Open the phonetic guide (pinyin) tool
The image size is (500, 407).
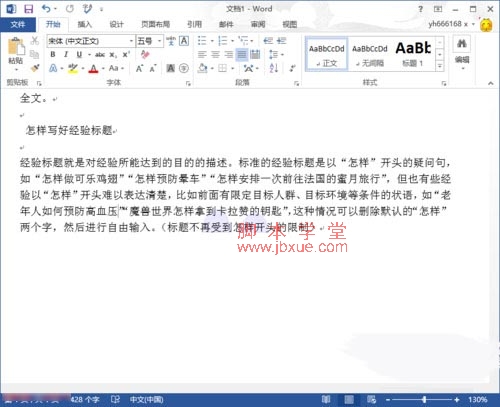click(x=171, y=41)
